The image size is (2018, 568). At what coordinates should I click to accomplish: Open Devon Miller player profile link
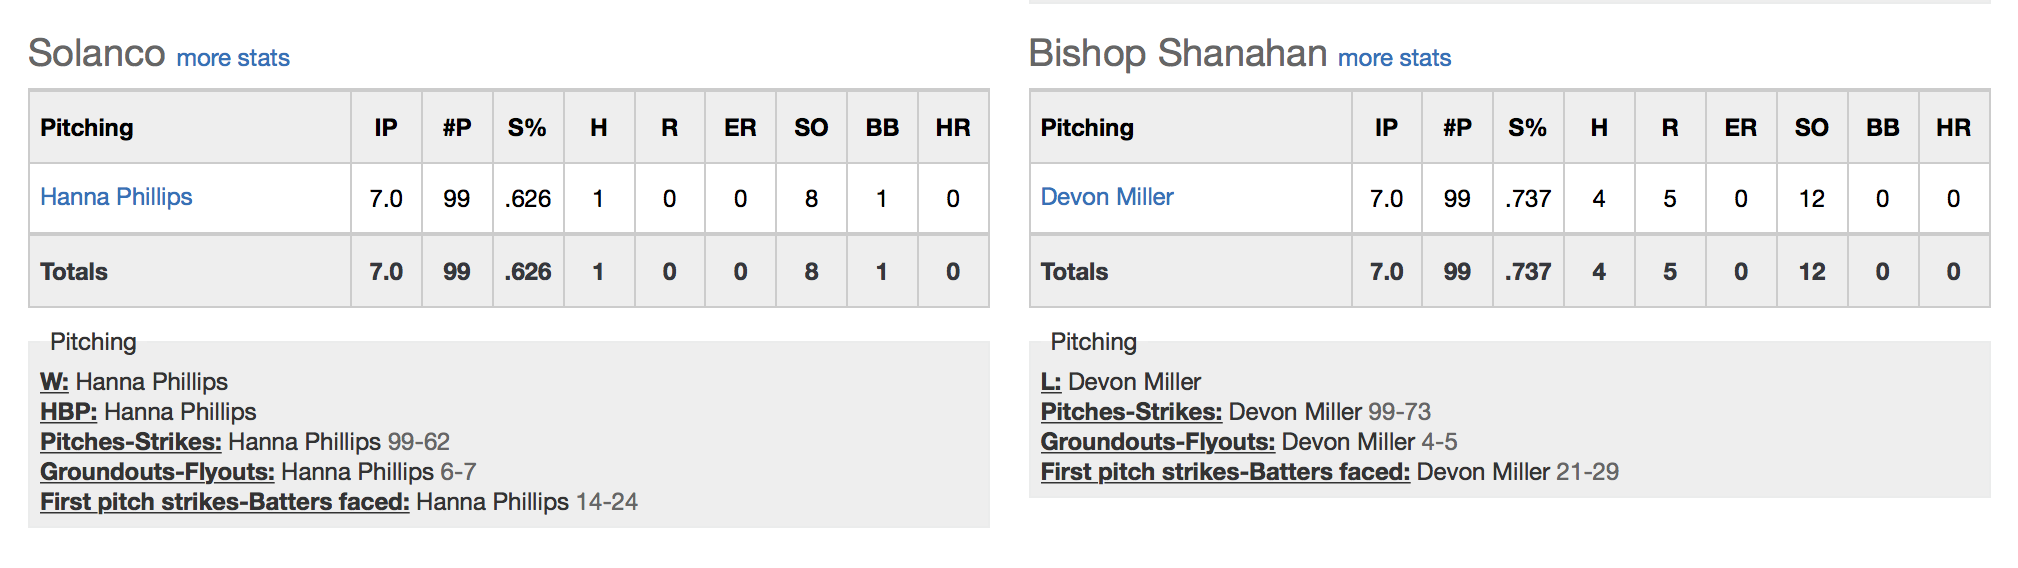(x=1107, y=197)
